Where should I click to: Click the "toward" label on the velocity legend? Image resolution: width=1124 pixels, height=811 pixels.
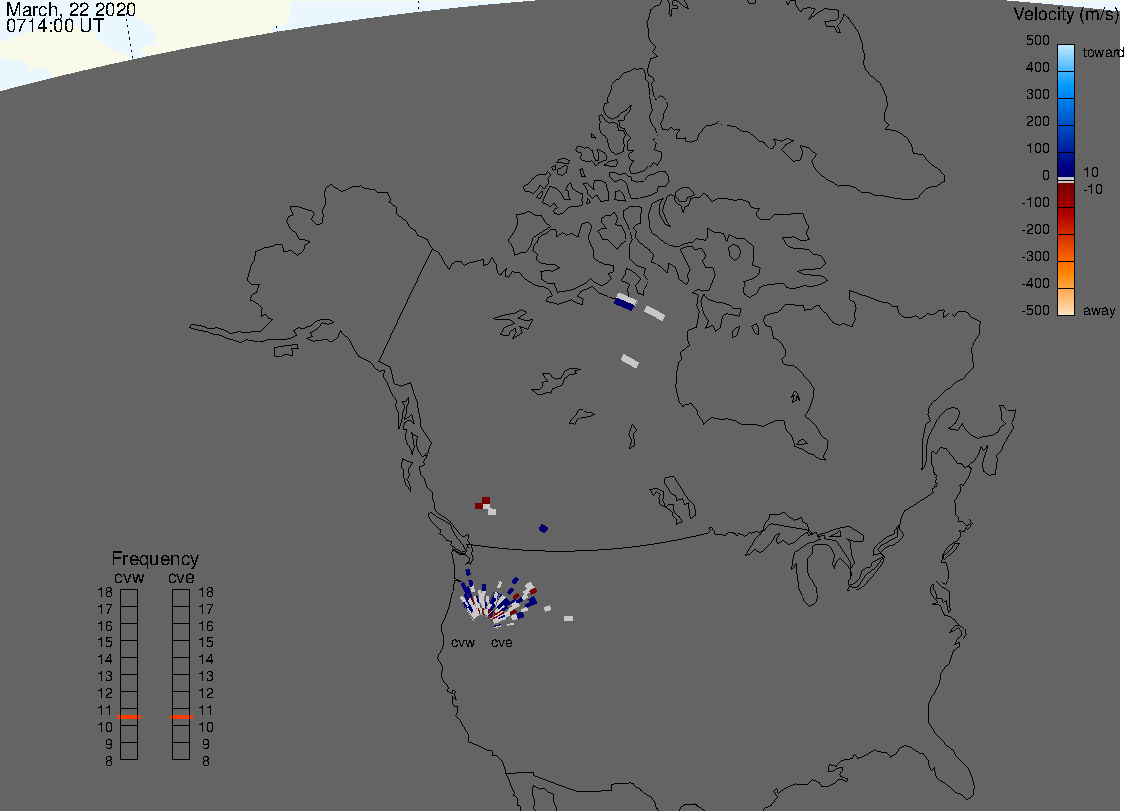(1102, 52)
